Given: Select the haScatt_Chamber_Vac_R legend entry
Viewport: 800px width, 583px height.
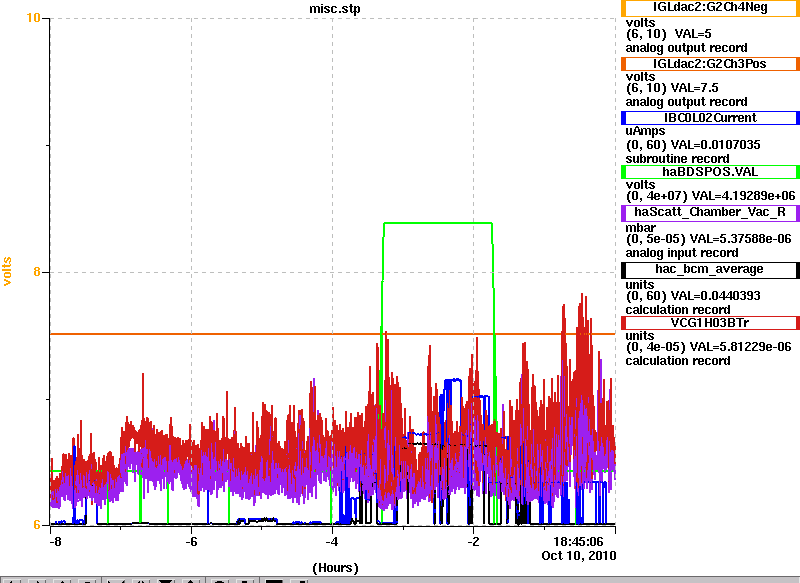Looking at the screenshot, I should pyautogui.click(x=710, y=213).
